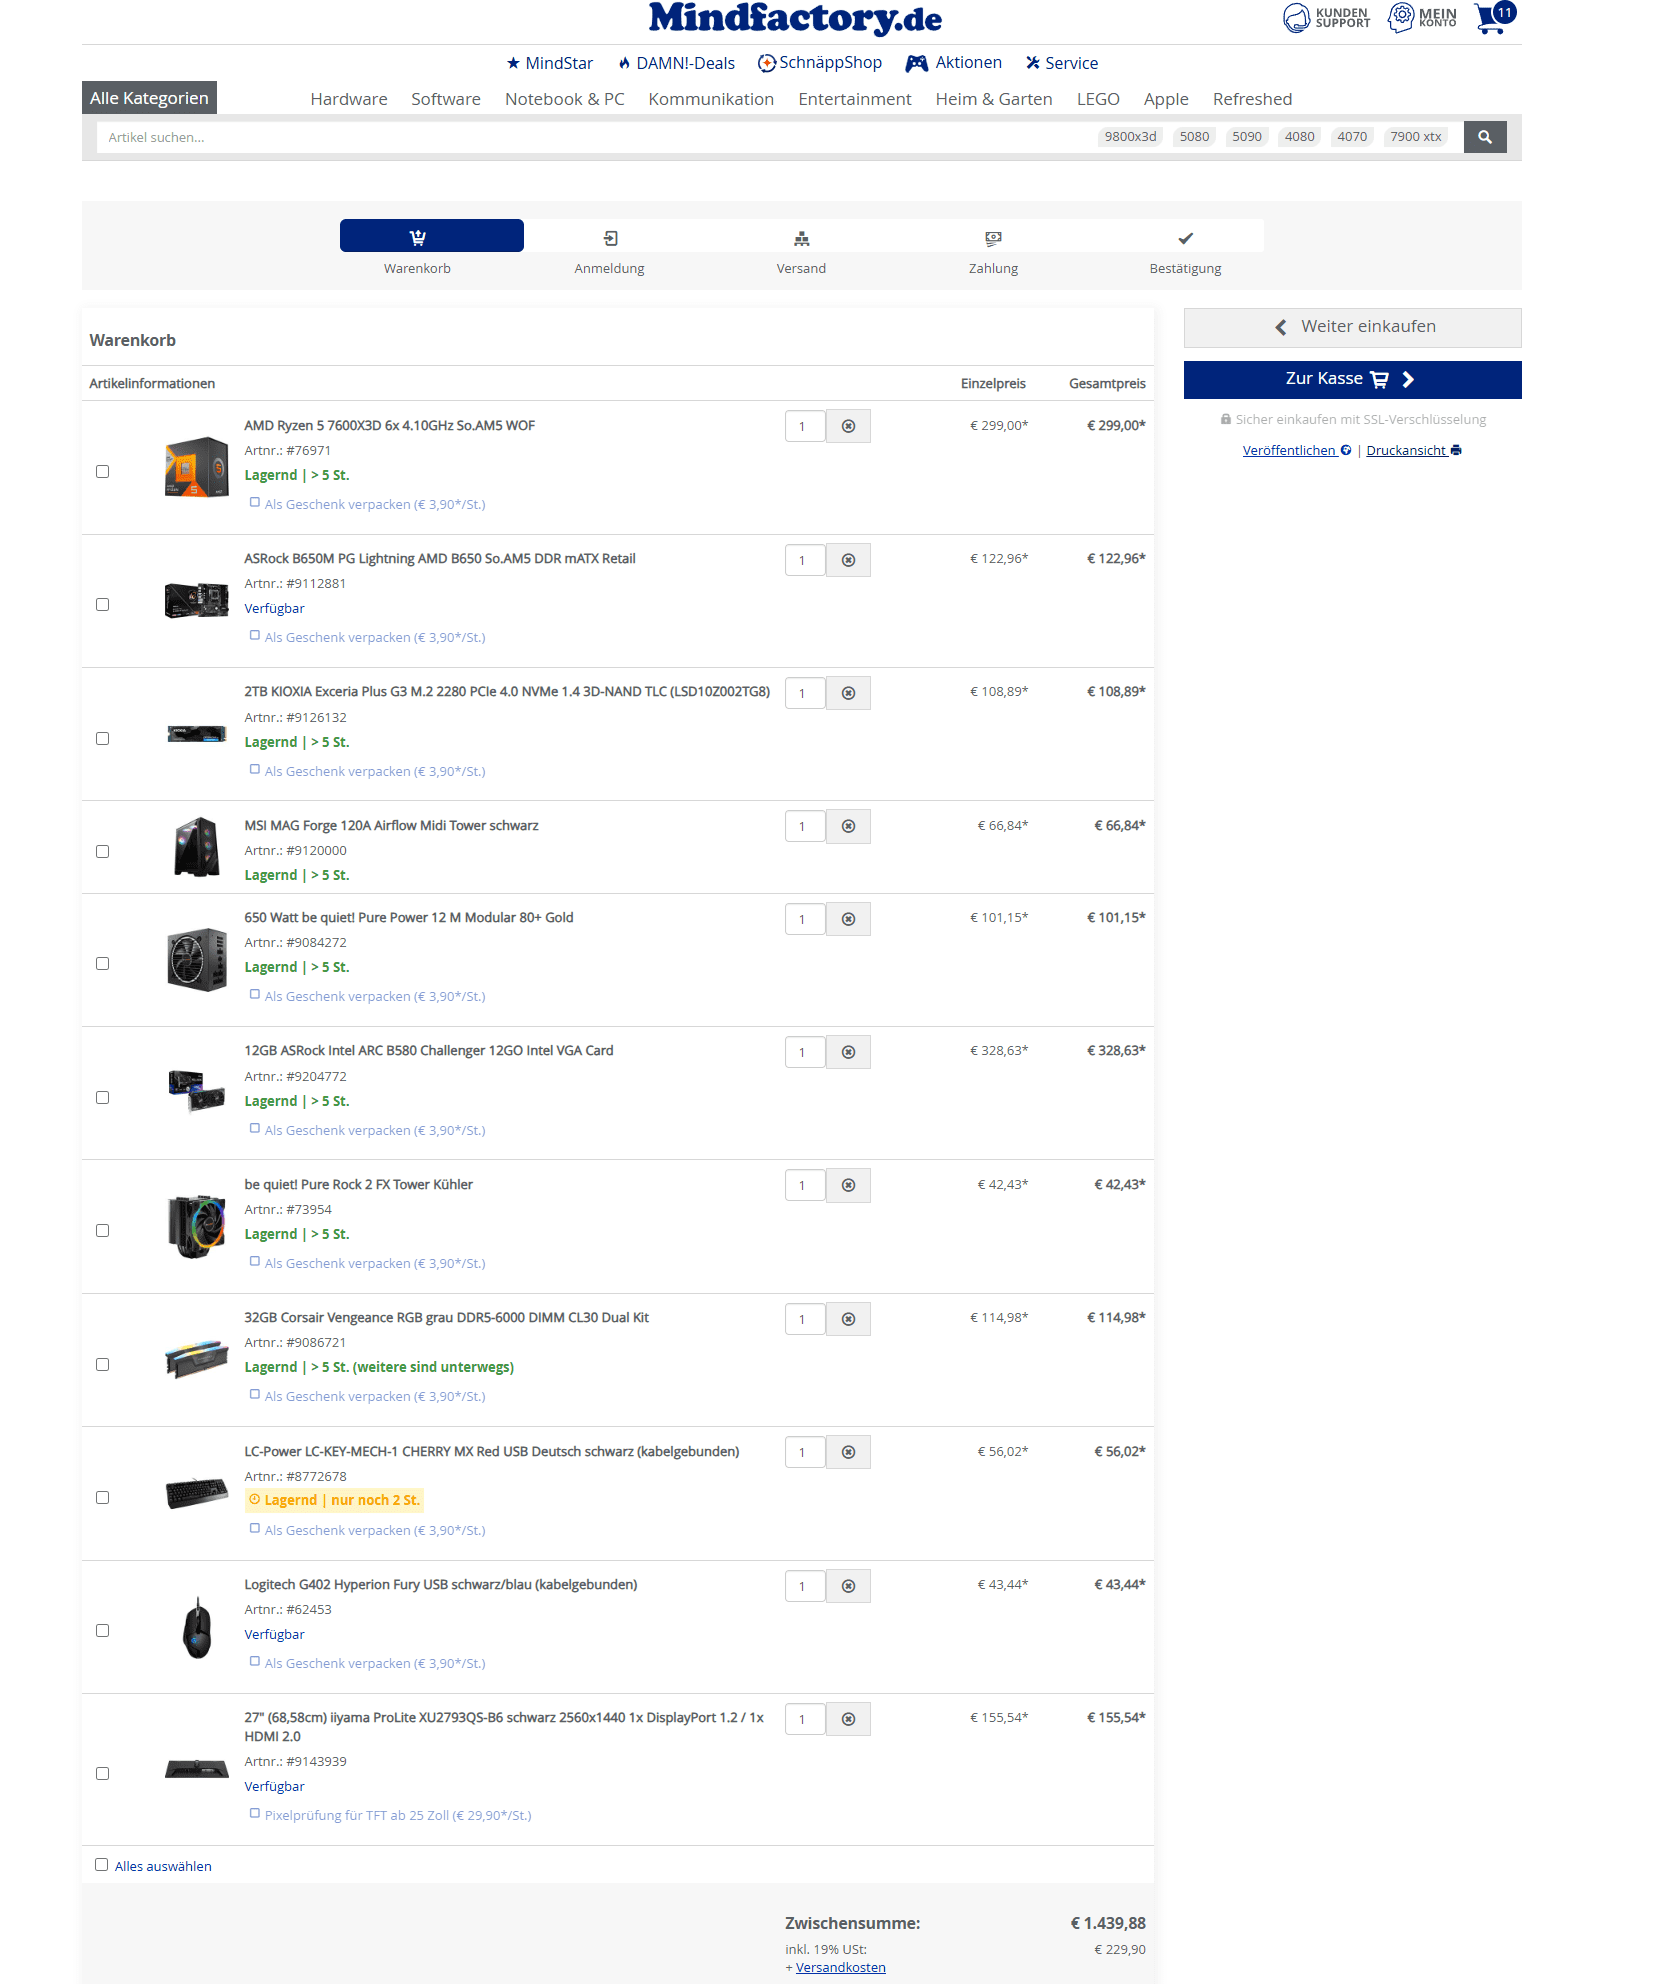Click the Anmeldung step icon
The width and height of the screenshot is (1659, 1984).
point(610,238)
